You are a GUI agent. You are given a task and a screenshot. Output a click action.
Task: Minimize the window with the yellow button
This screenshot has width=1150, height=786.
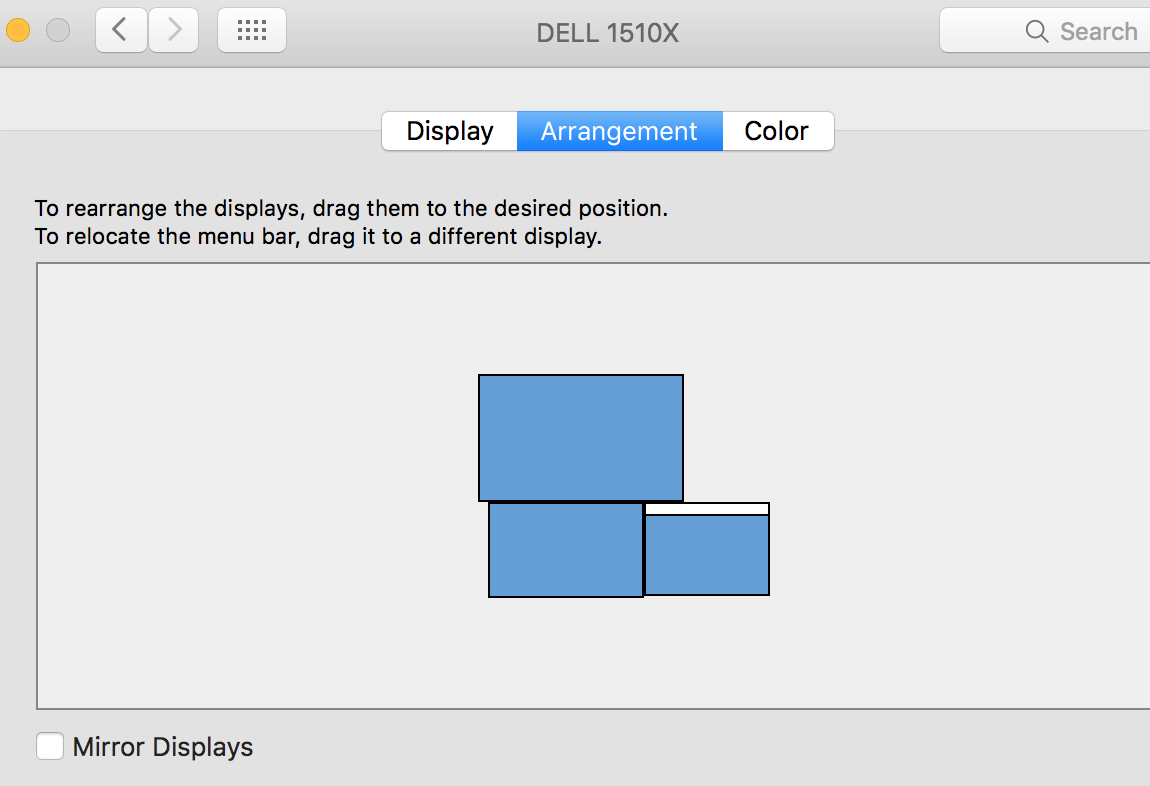pyautogui.click(x=18, y=30)
